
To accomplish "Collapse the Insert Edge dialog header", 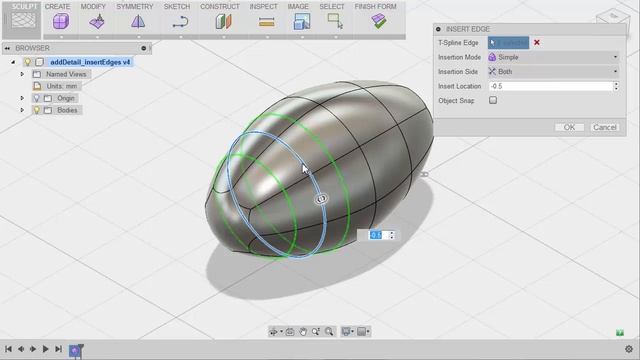I will (x=438, y=29).
